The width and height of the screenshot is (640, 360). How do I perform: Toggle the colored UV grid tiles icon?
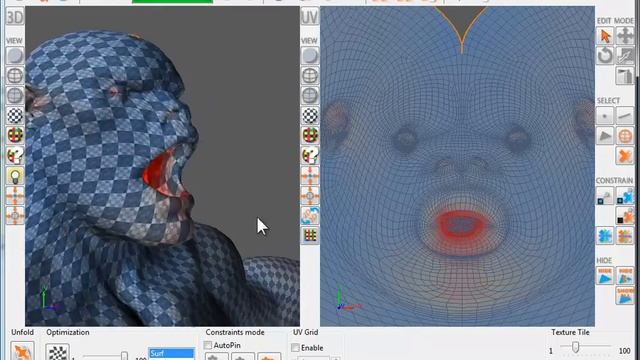pos(310,235)
